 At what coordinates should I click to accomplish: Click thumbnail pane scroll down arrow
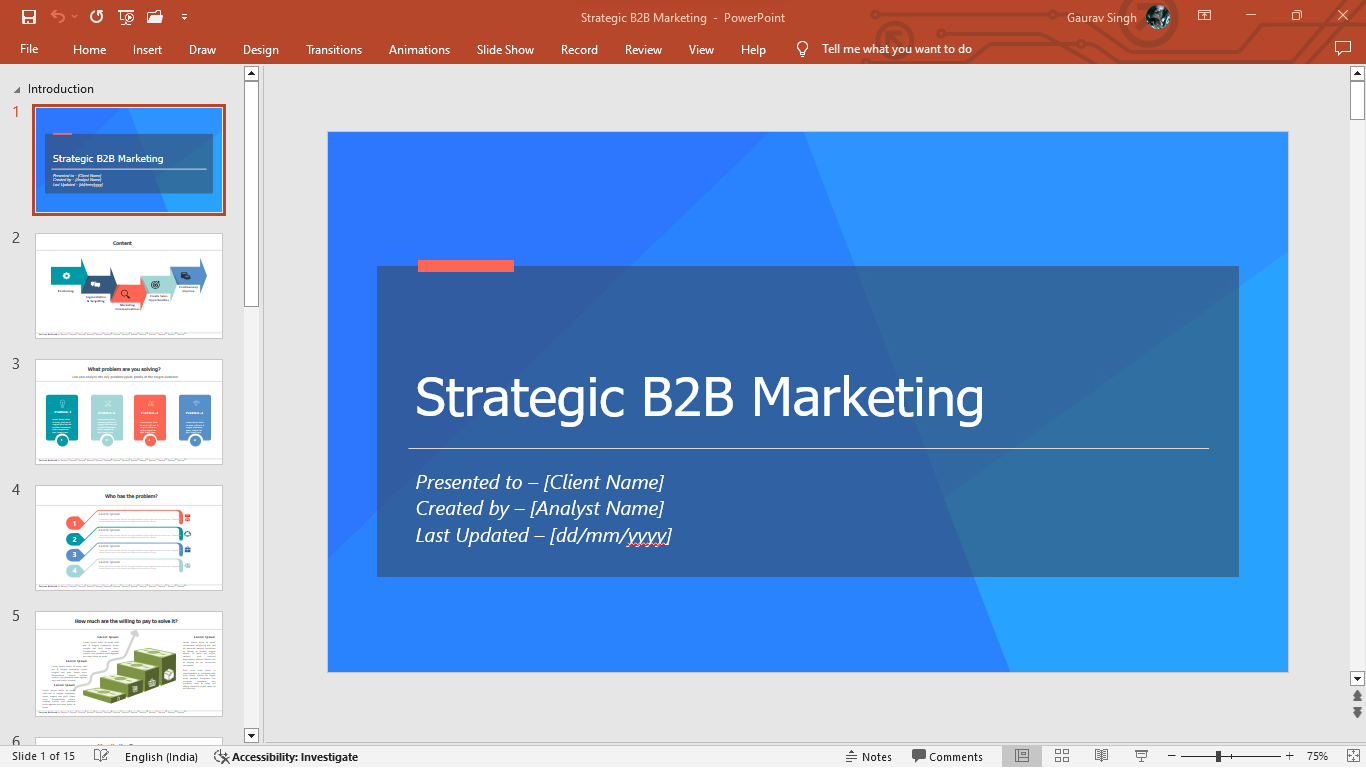[251, 735]
